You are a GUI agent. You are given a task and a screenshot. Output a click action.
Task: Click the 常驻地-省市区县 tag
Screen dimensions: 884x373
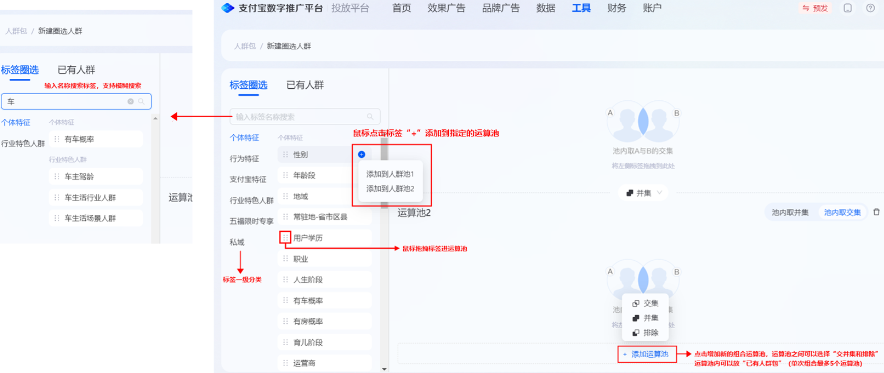coord(325,217)
